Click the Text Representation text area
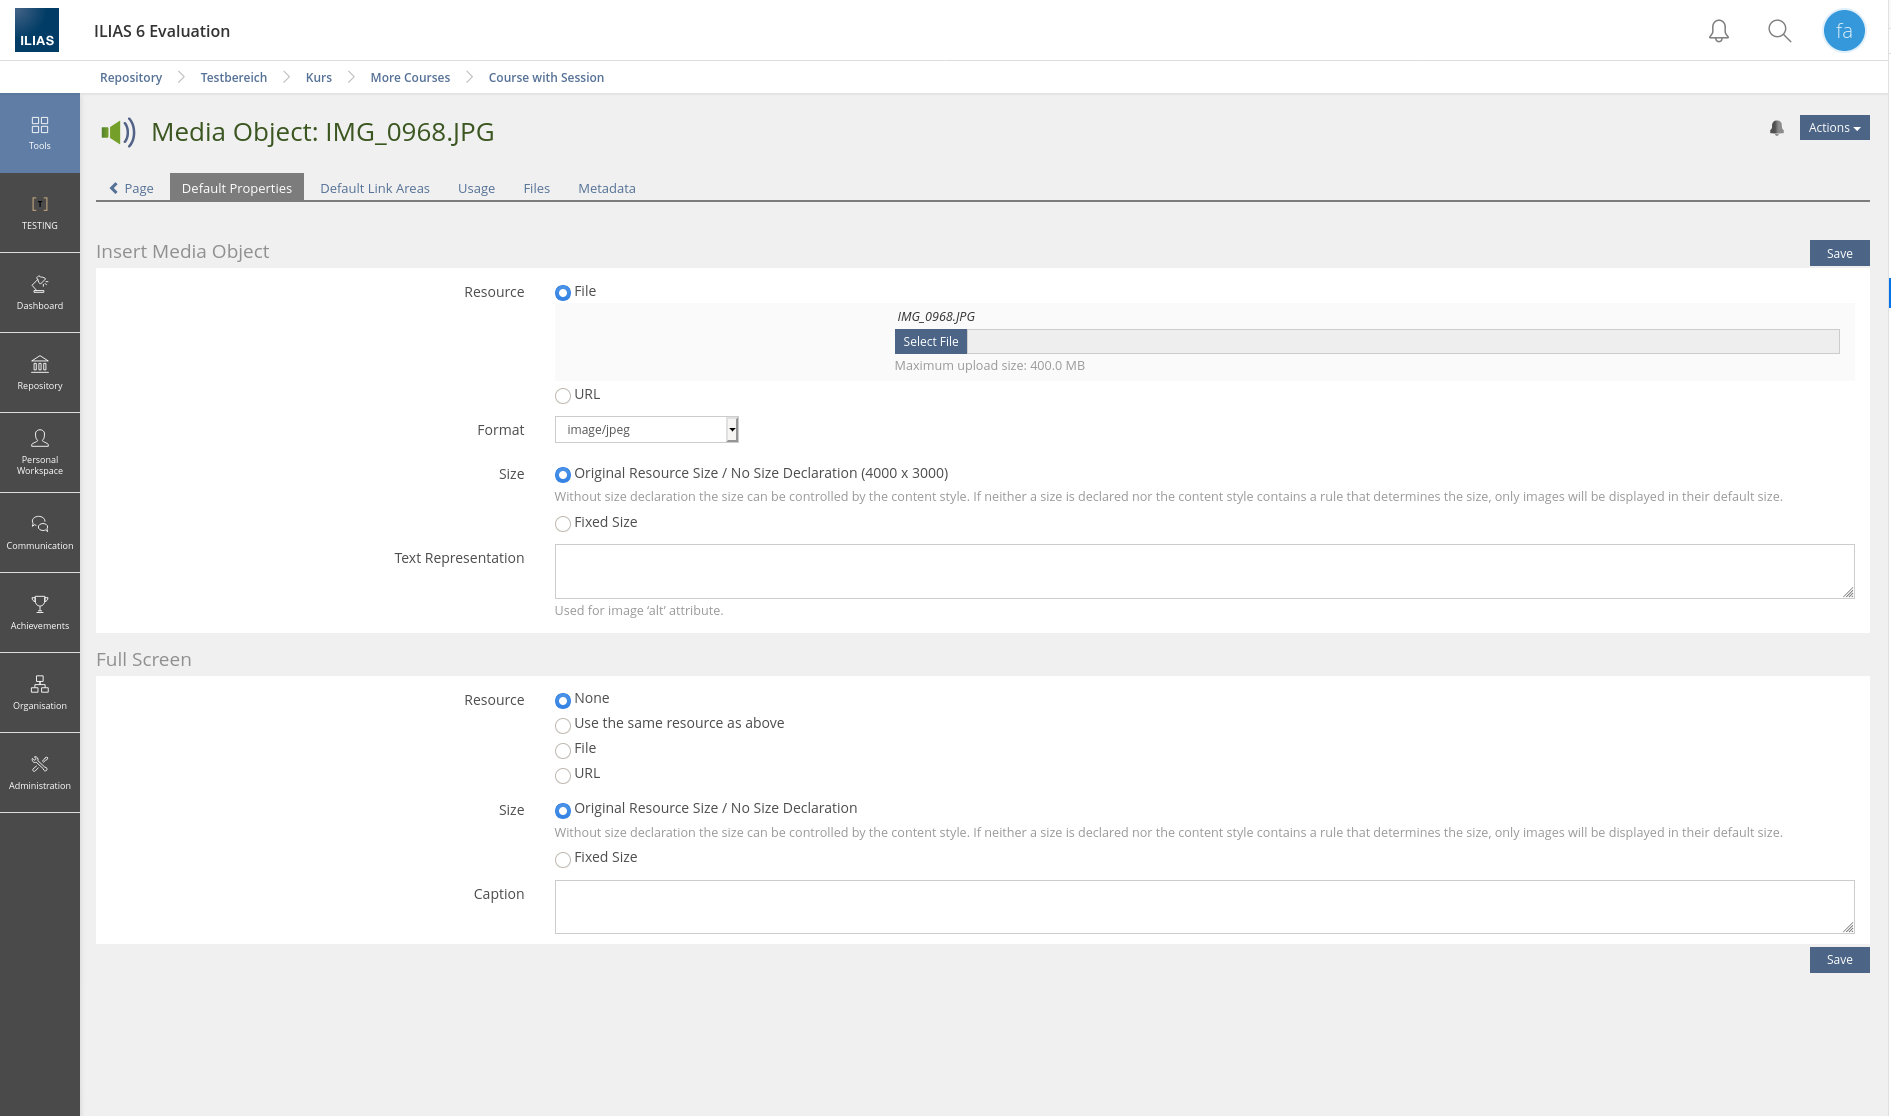The height and width of the screenshot is (1116, 1891). coord(1203,571)
